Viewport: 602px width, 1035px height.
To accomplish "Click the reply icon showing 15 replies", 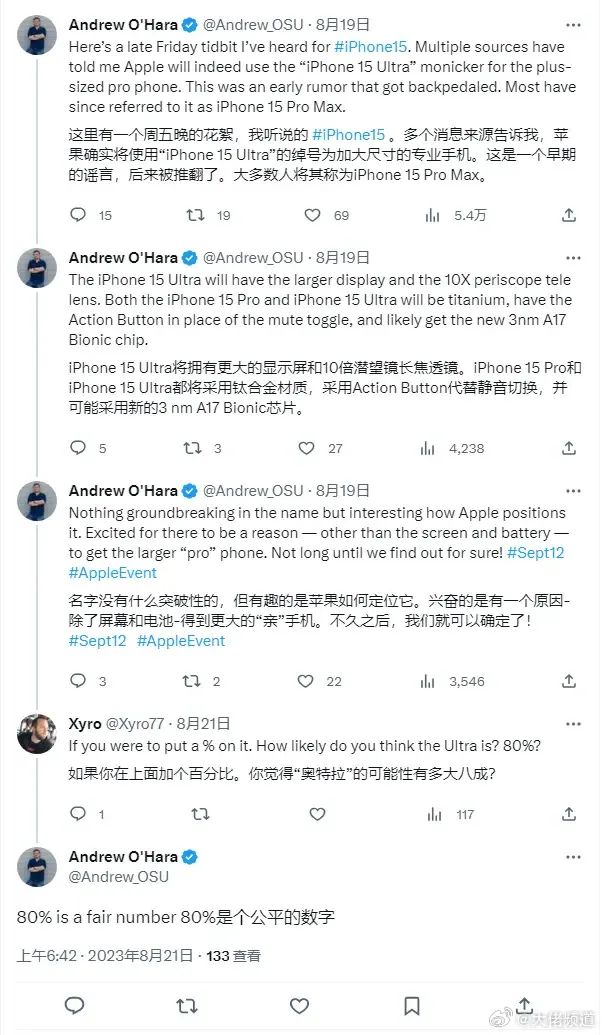I will point(78,215).
